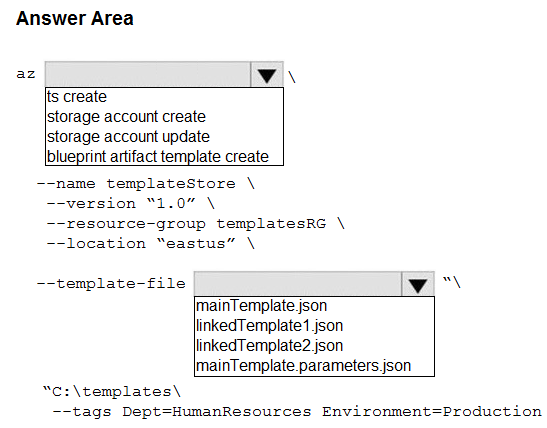
Task: Click the '--template-file' label text
Action: [111, 284]
